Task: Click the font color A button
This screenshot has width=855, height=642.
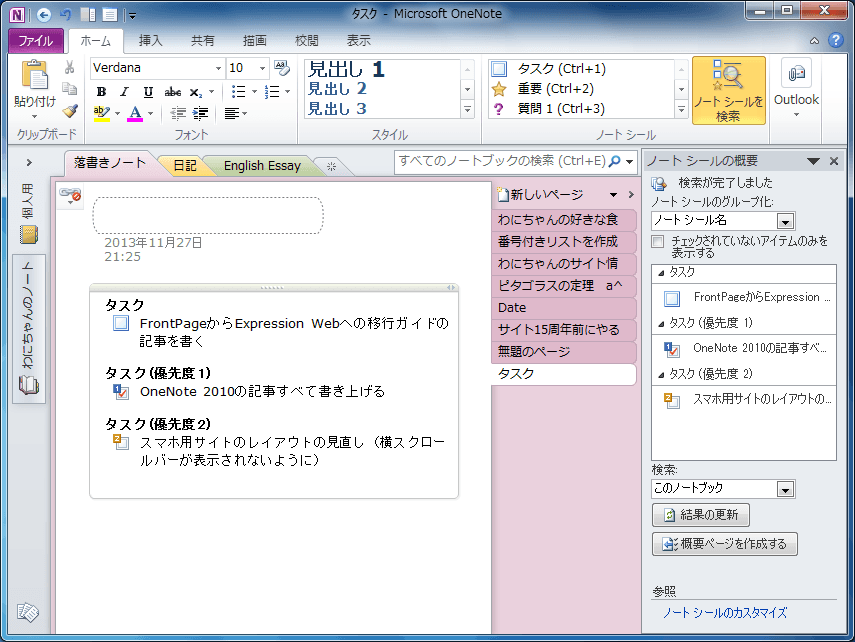Action: [135, 113]
